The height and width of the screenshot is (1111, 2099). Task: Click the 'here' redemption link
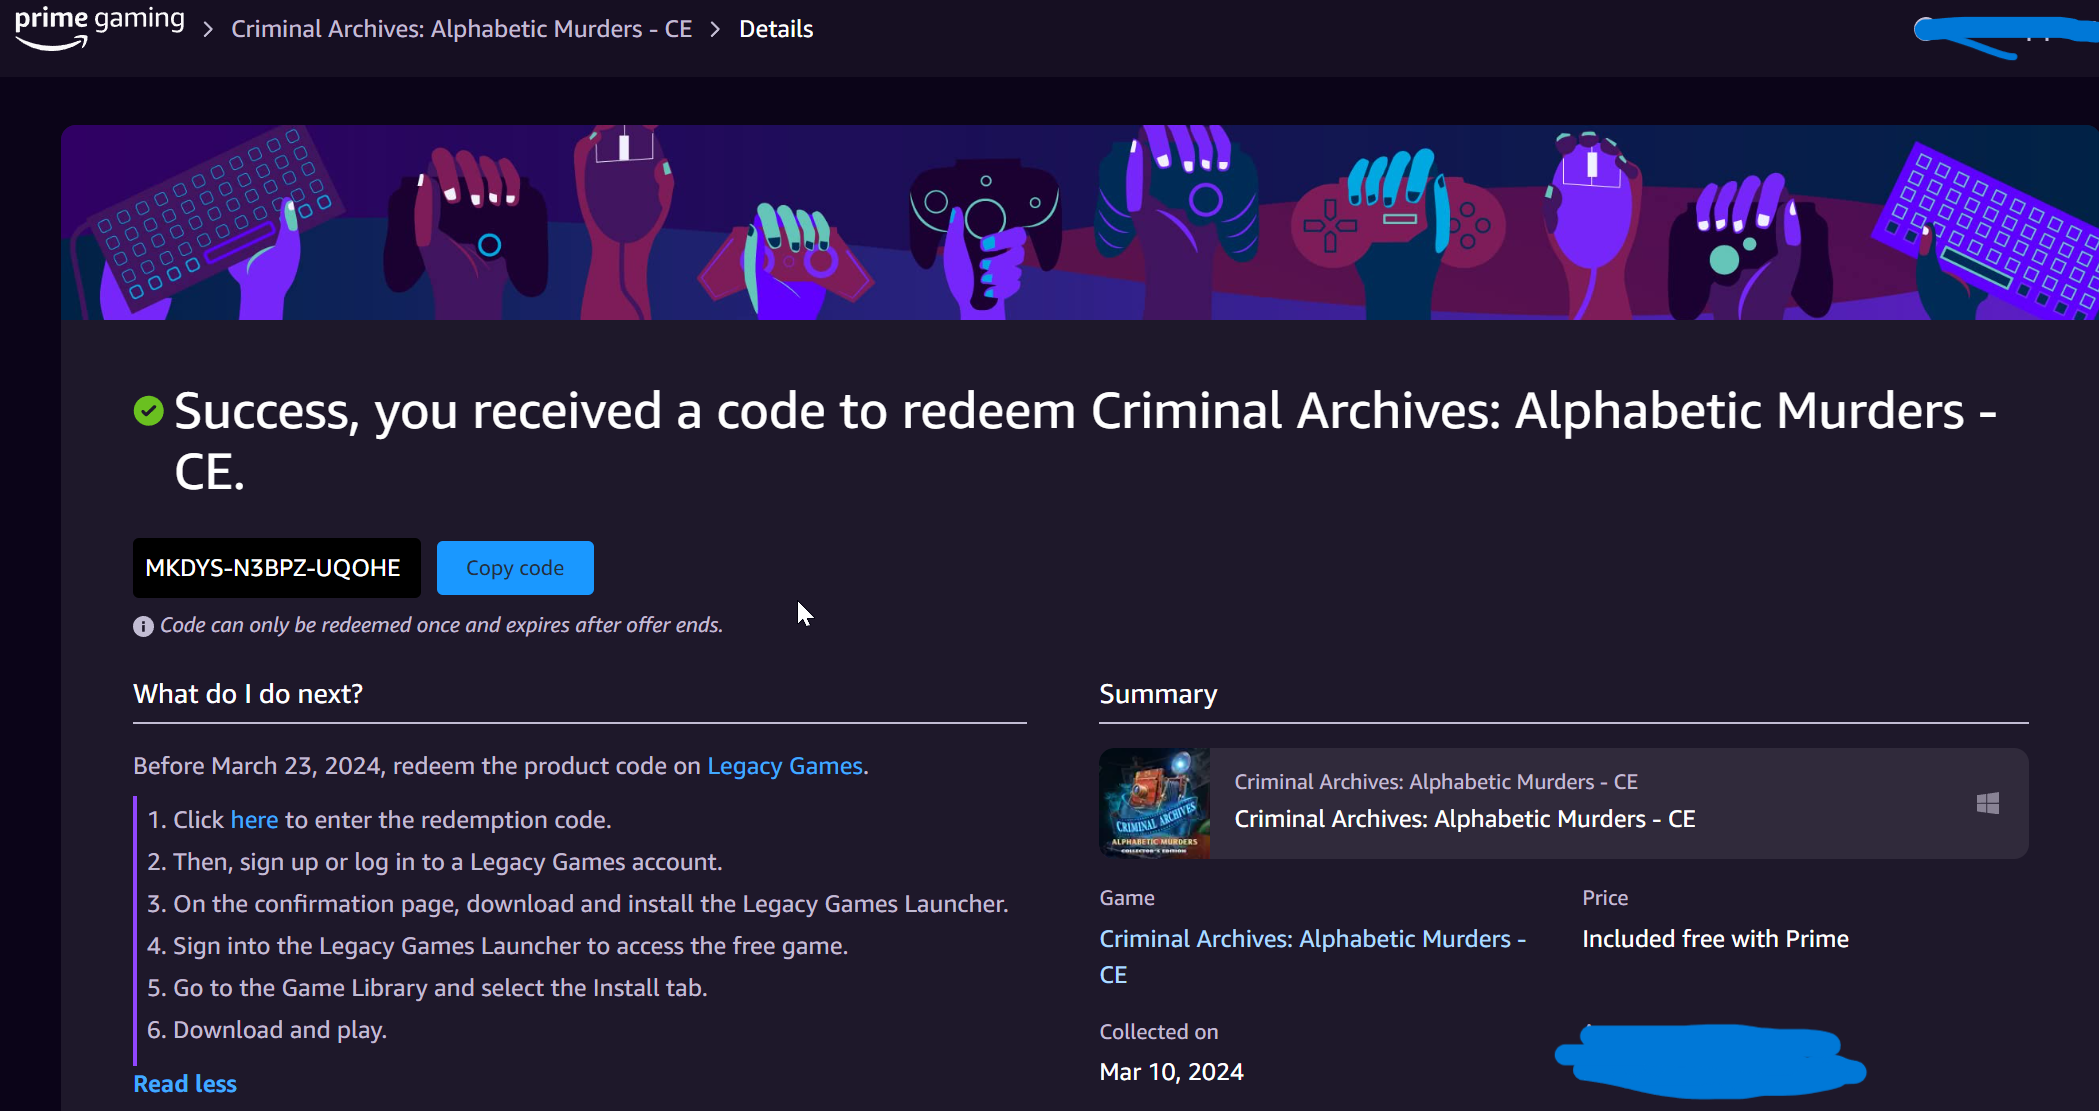click(x=254, y=820)
